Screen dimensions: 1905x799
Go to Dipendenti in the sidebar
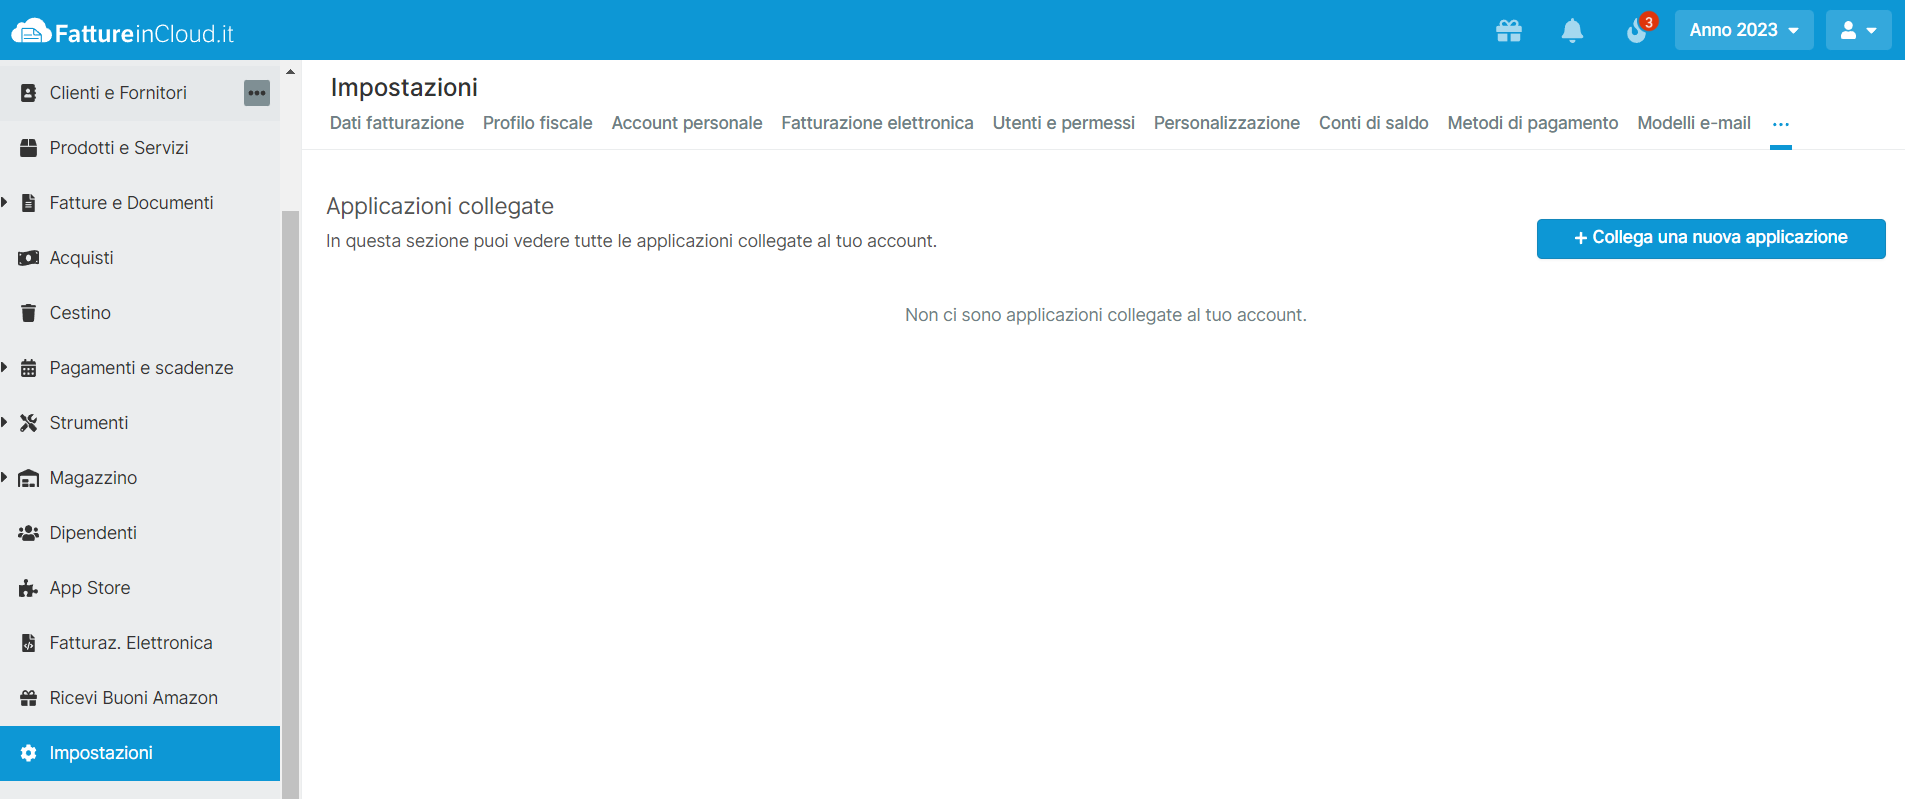coord(93,533)
